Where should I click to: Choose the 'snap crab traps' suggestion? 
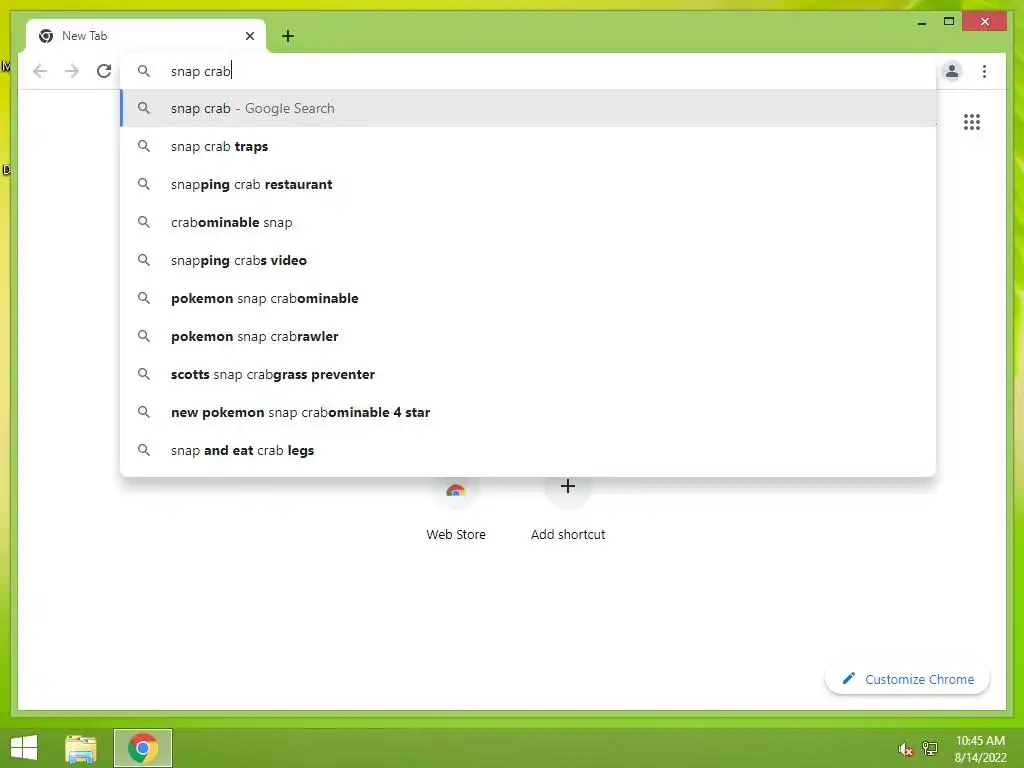[x=528, y=146]
